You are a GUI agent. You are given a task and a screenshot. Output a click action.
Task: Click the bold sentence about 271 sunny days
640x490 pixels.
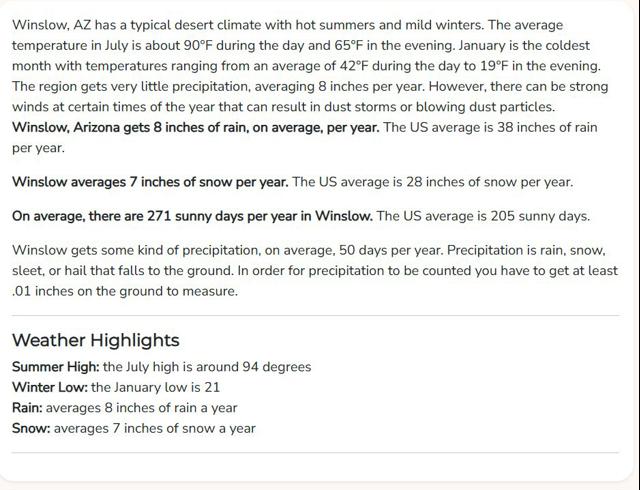click(192, 216)
